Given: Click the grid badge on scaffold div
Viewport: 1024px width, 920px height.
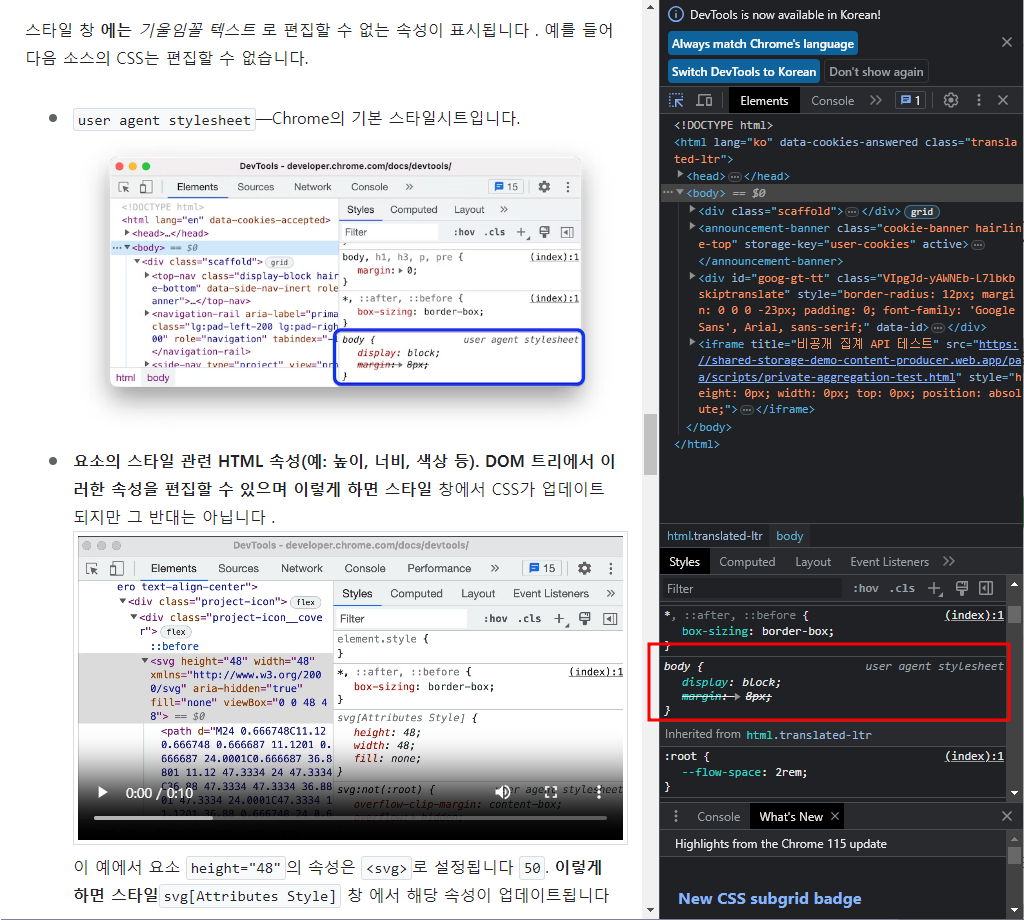Looking at the screenshot, I should (921, 212).
